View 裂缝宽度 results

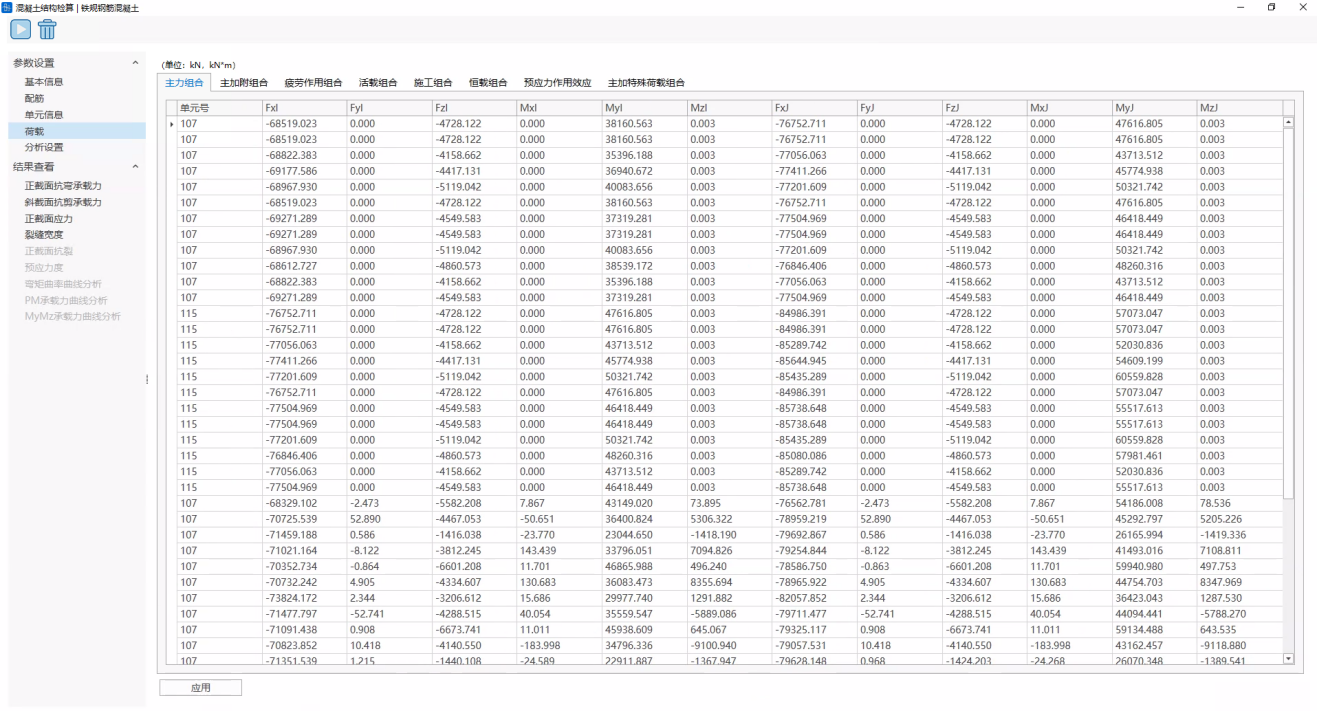[44, 234]
